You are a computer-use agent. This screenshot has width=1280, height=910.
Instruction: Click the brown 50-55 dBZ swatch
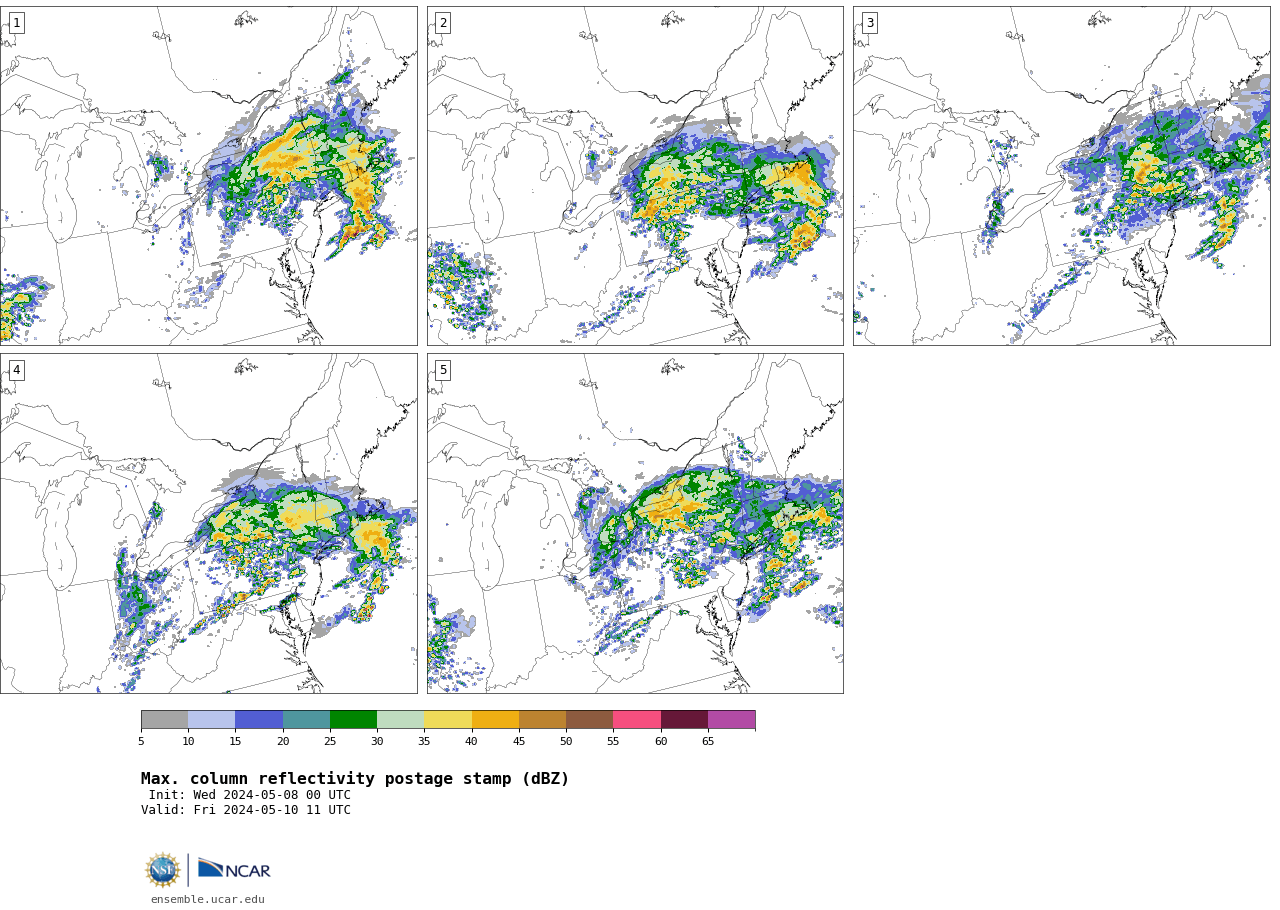pos(589,720)
